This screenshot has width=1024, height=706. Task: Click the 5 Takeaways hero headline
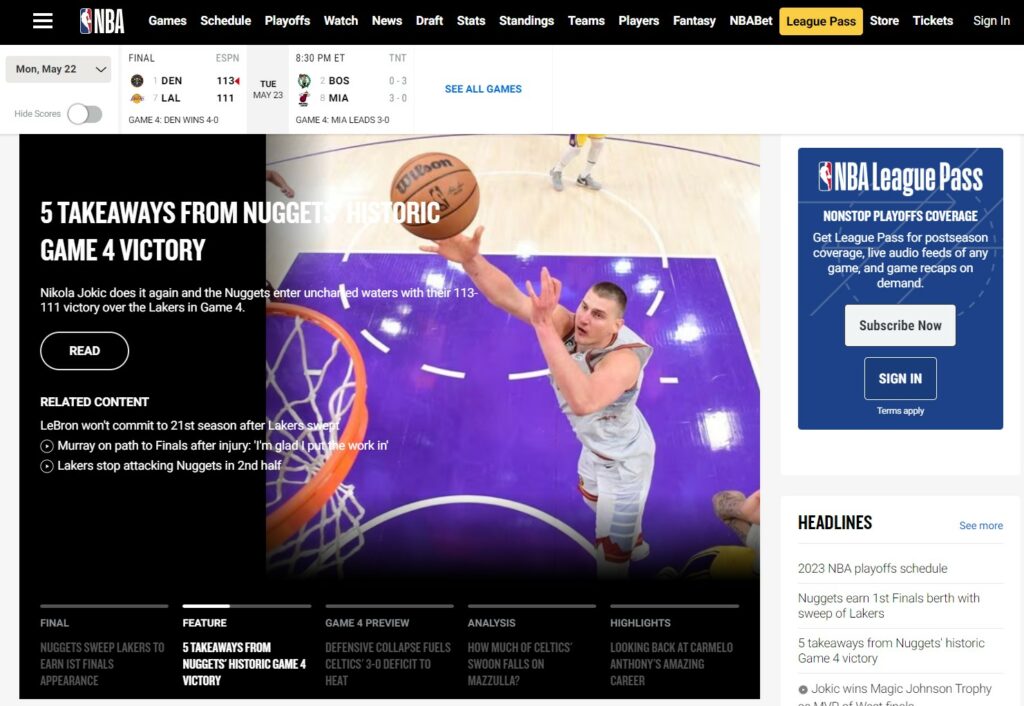point(240,232)
